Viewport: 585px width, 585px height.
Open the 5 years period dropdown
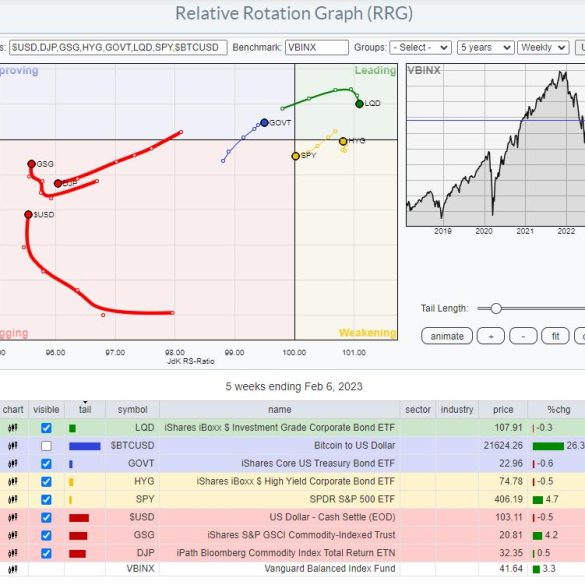(486, 48)
